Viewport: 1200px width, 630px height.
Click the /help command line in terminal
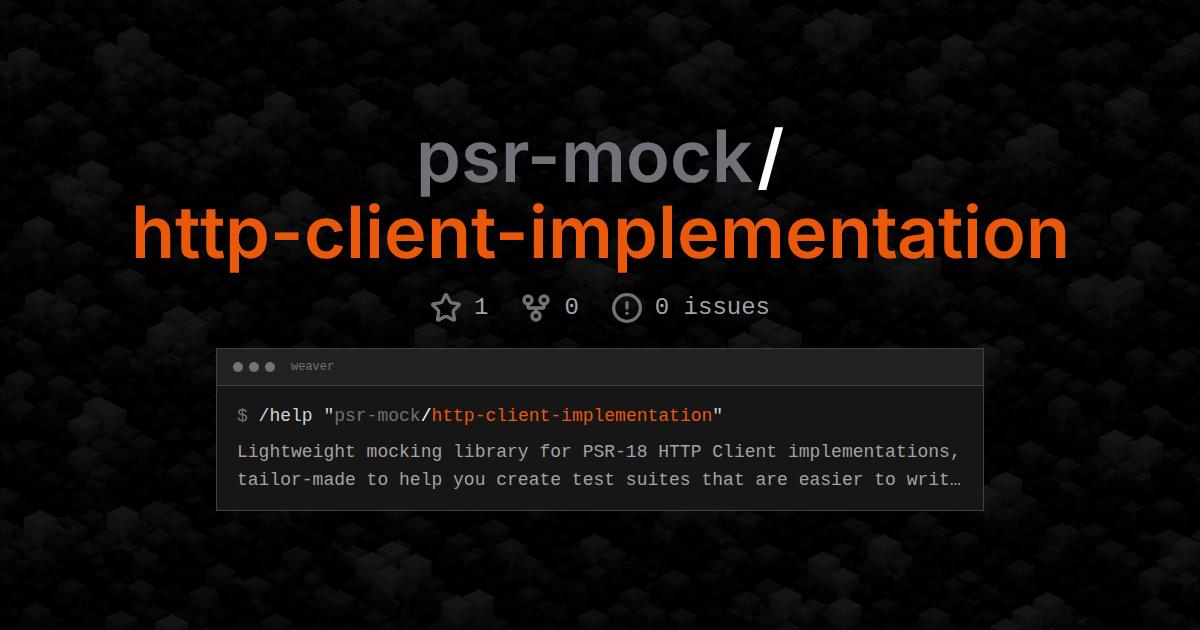(x=480, y=415)
